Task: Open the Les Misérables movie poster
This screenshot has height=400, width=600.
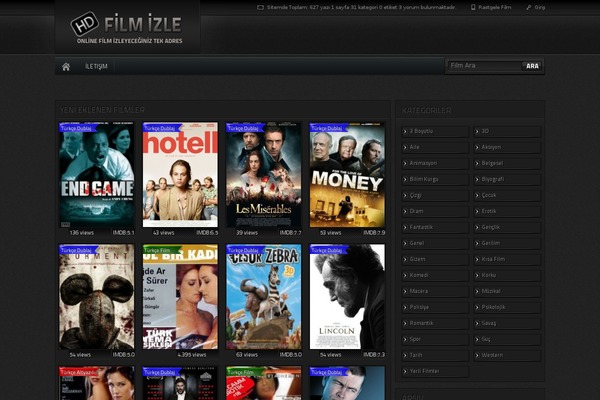Action: pos(264,175)
